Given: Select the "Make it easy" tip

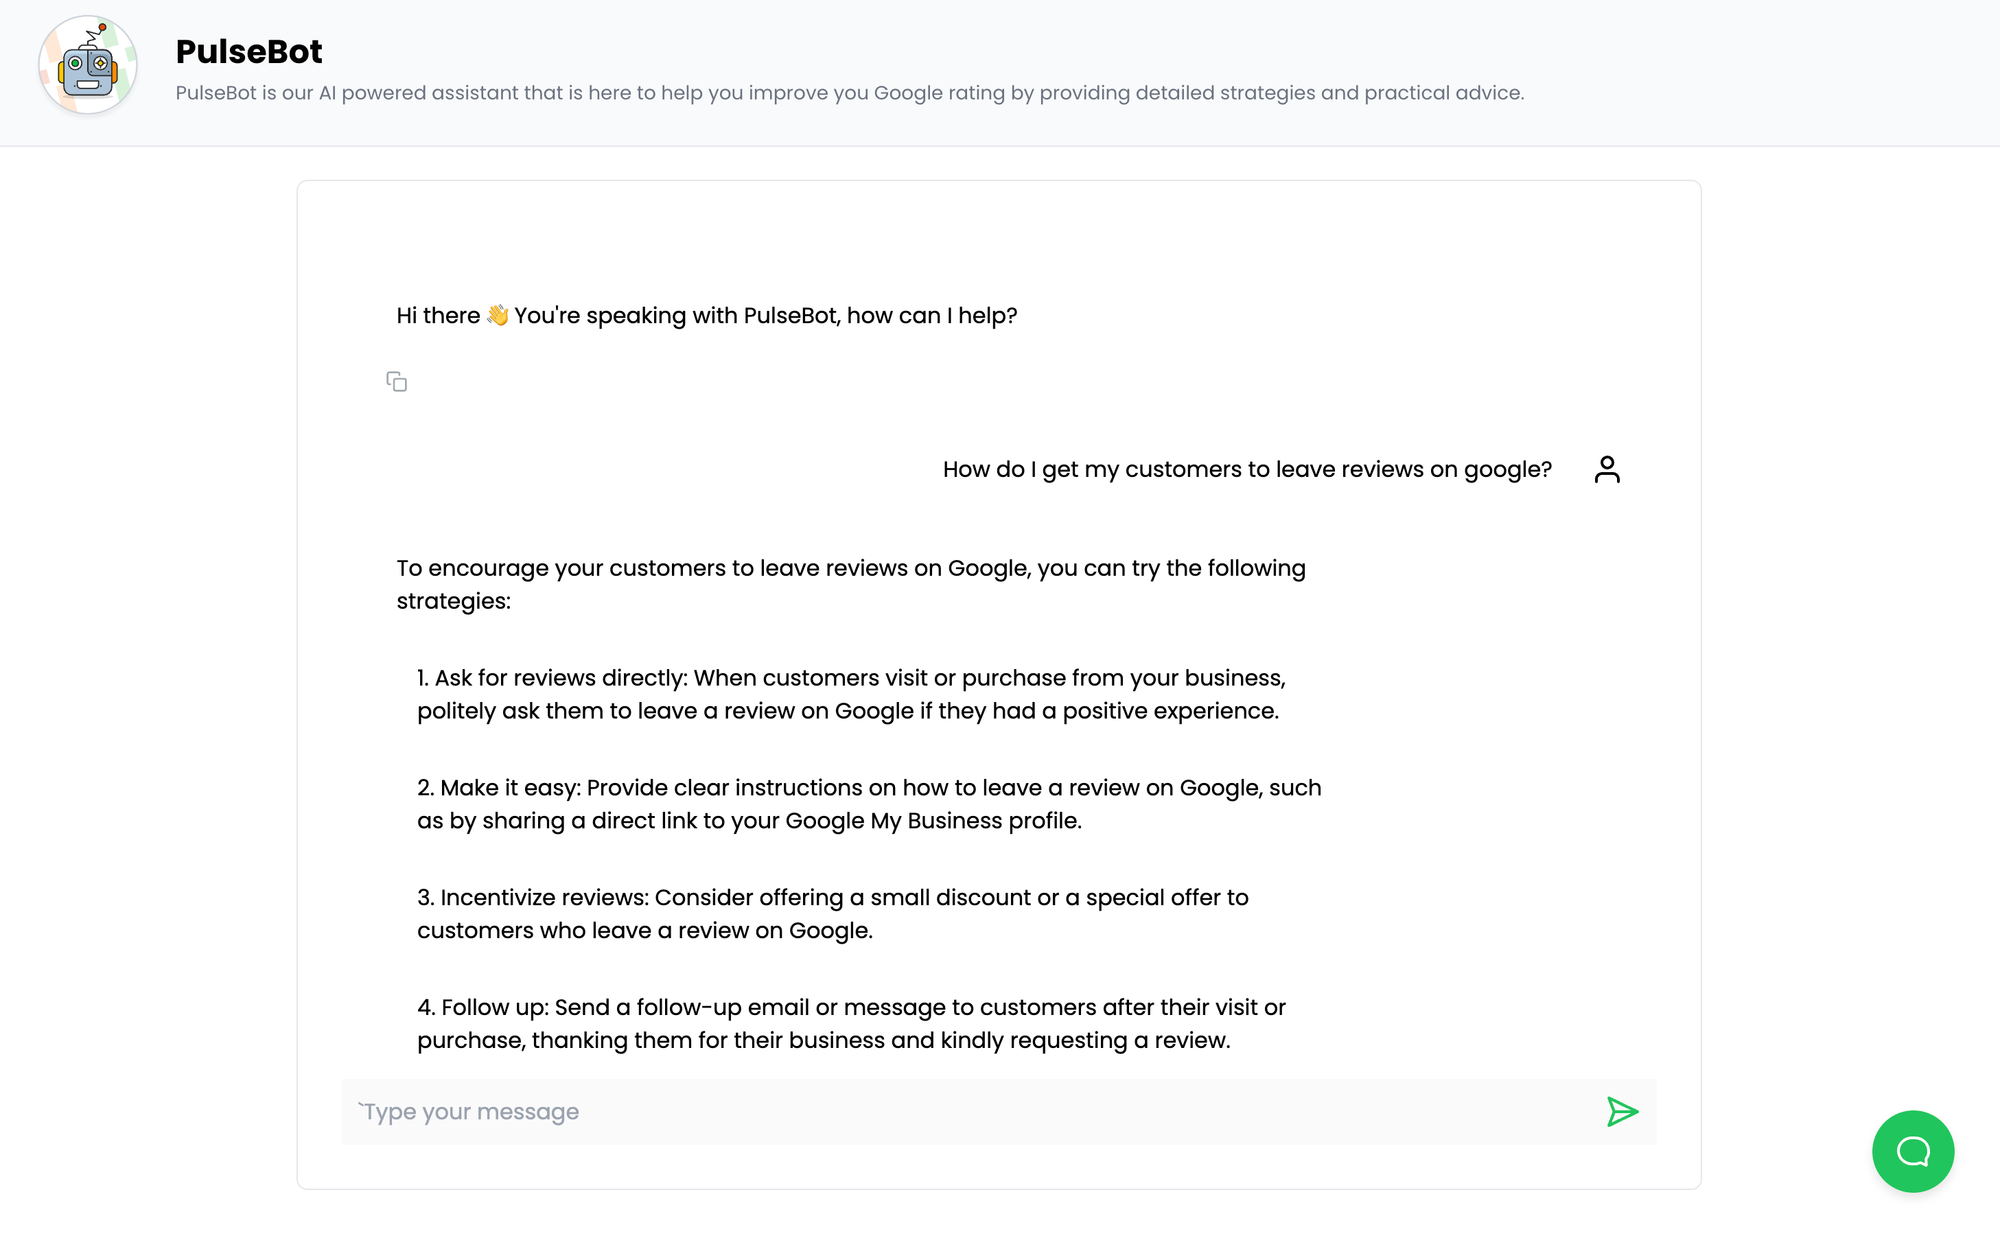Looking at the screenshot, I should click(868, 804).
